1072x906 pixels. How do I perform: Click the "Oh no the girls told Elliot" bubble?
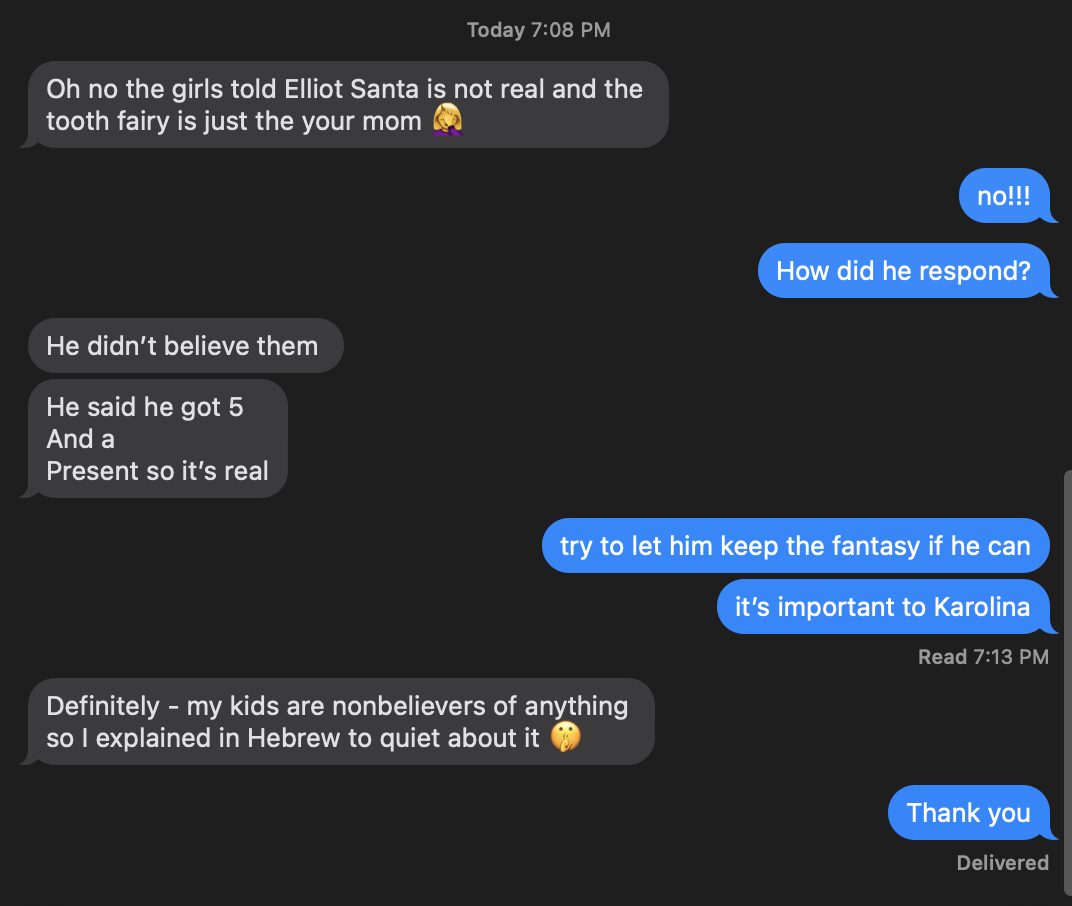[x=343, y=105]
